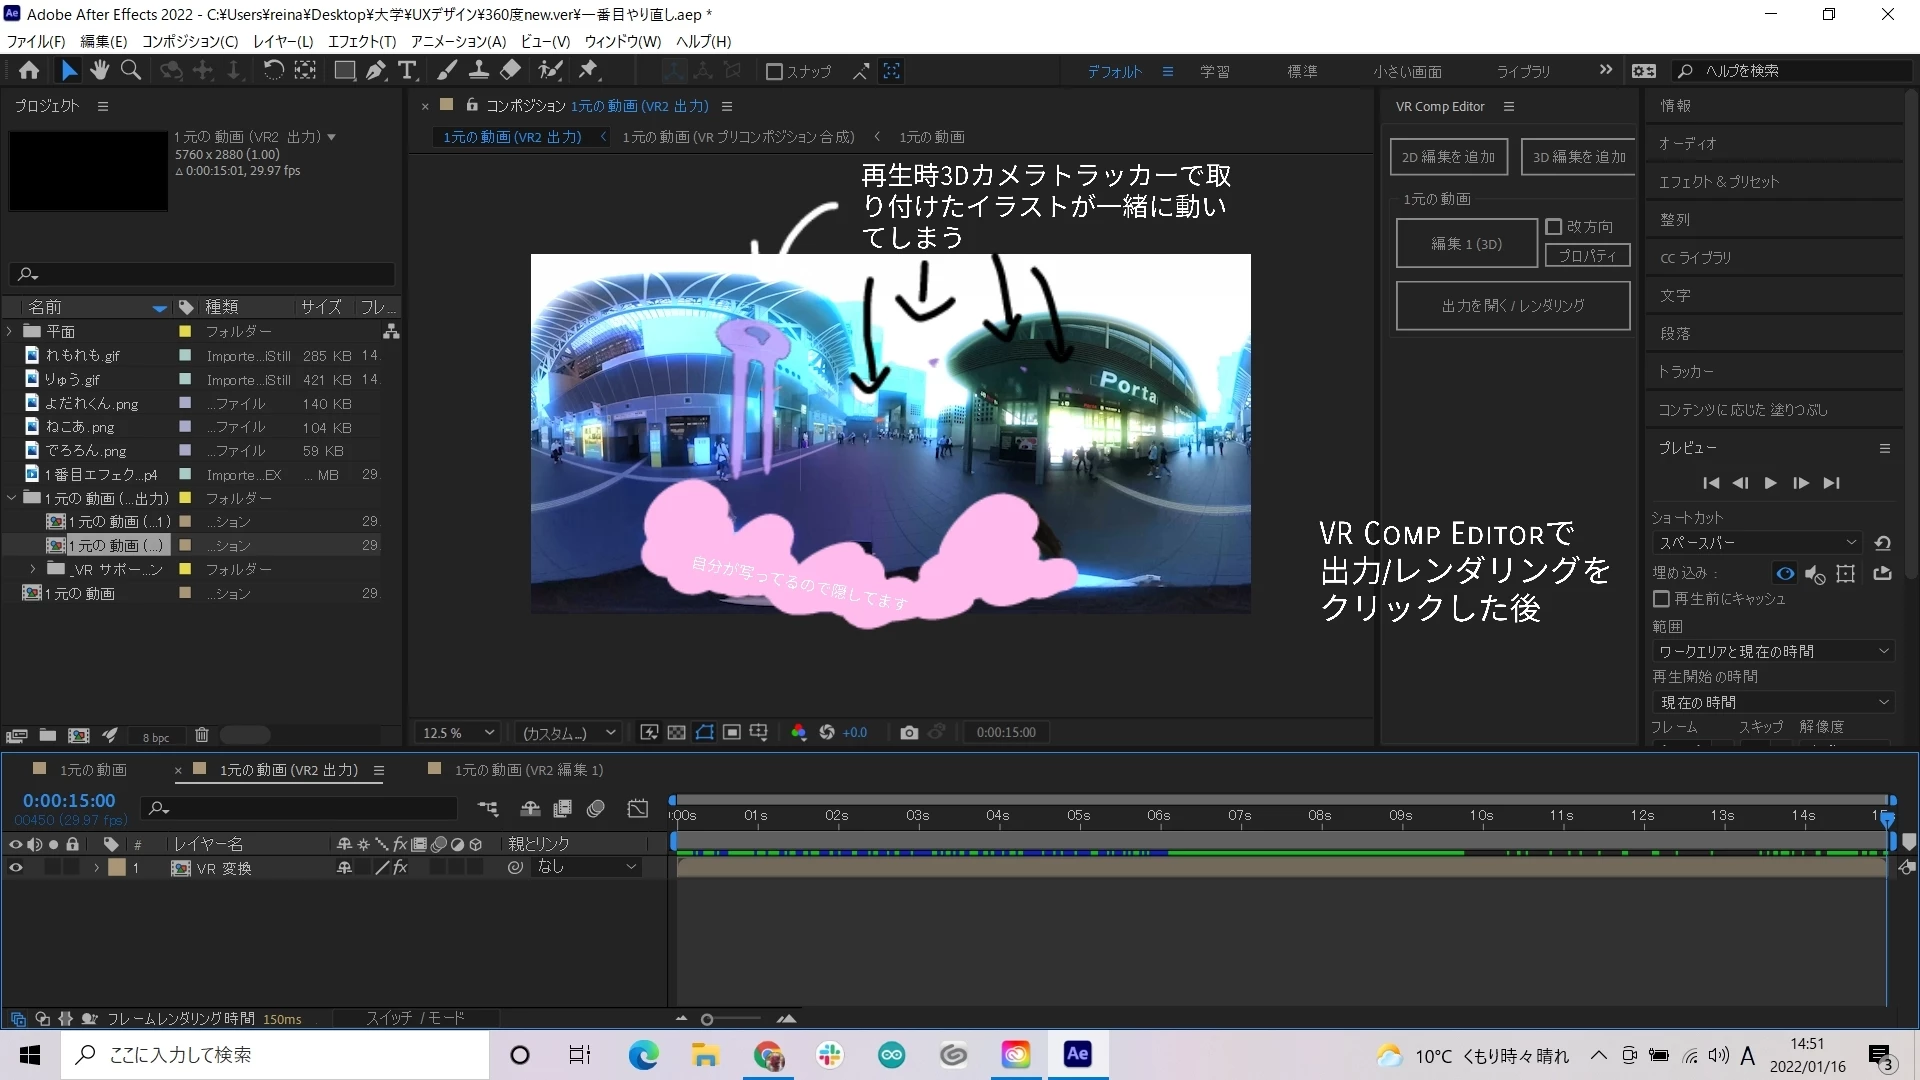Toggle the 改方向 checkbox
The height and width of the screenshot is (1080, 1920).
coord(1554,227)
